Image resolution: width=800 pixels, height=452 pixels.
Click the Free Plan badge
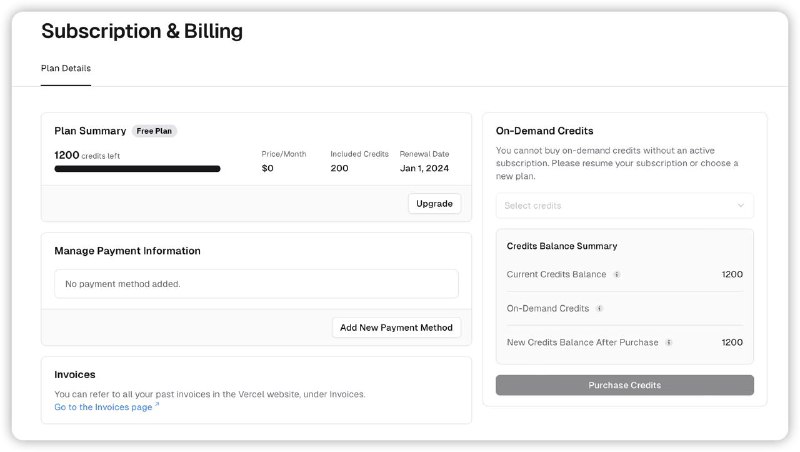pos(155,131)
